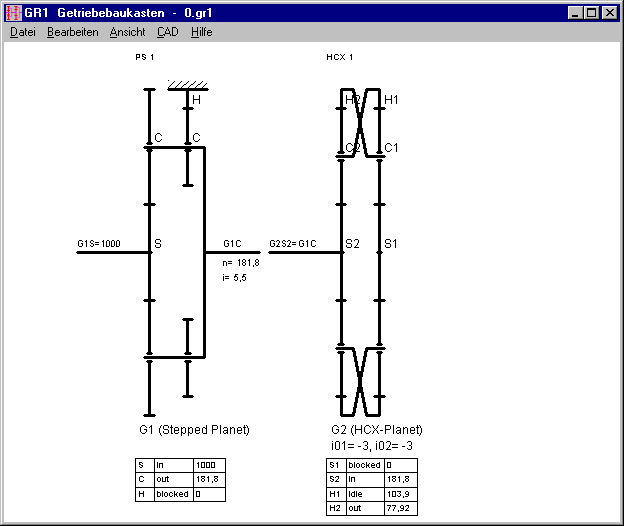
Task: Select the G1S=1000 input shaft label
Action: point(98,244)
